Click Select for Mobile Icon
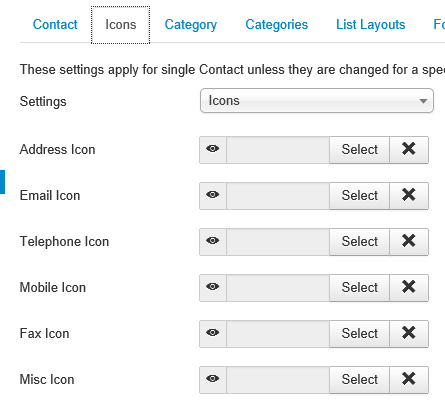Viewport: 445px width, 403px height. tap(360, 288)
